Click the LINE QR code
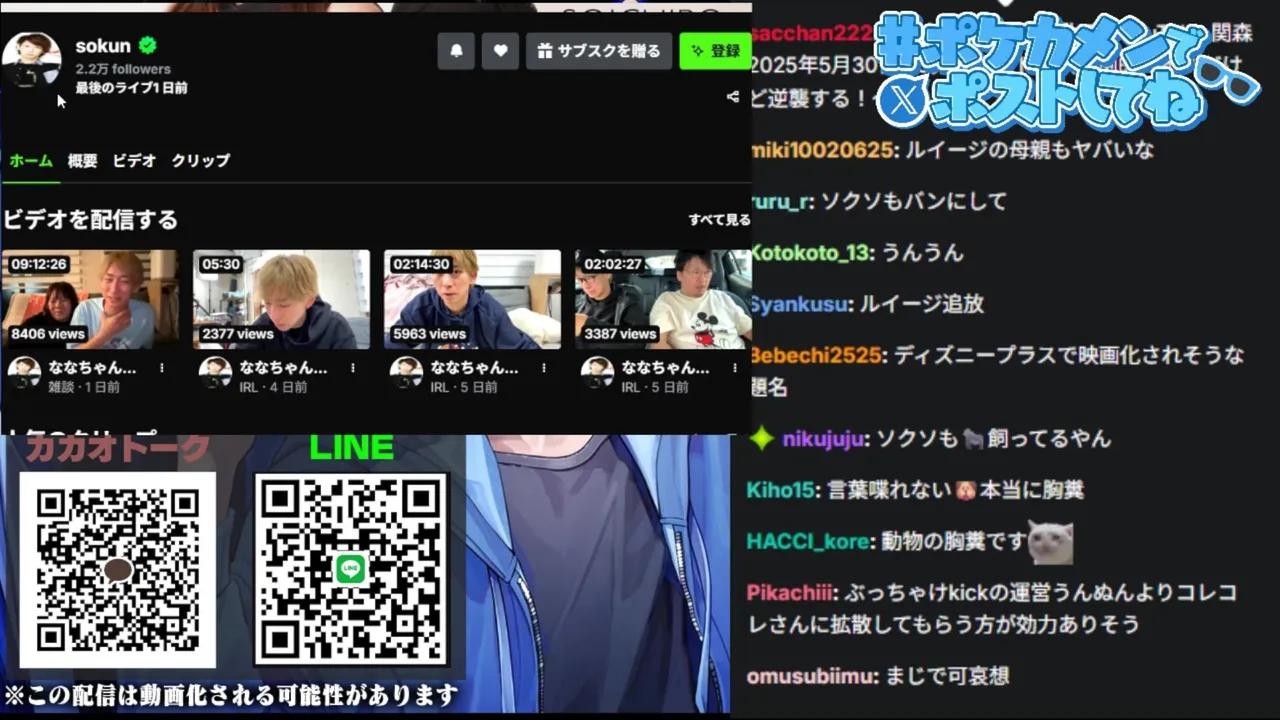Screen dimensions: 1280x720 pos(351,569)
